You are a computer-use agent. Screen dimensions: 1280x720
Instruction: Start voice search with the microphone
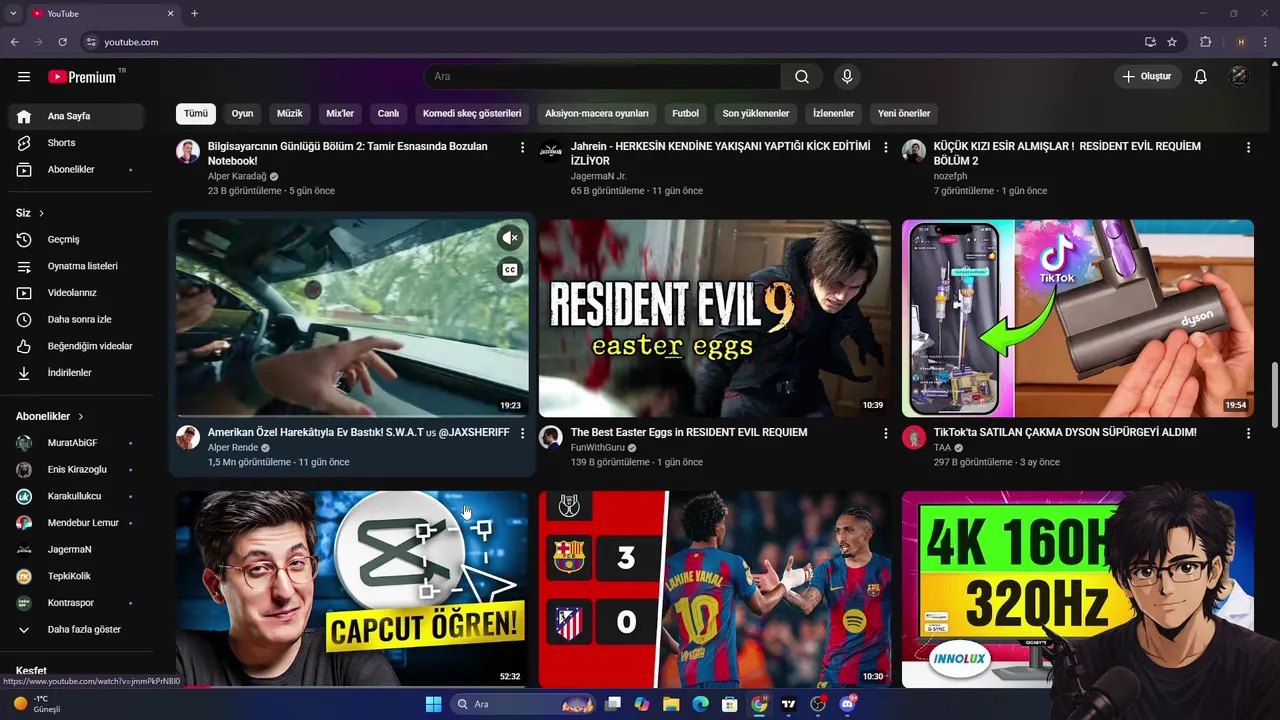(847, 77)
